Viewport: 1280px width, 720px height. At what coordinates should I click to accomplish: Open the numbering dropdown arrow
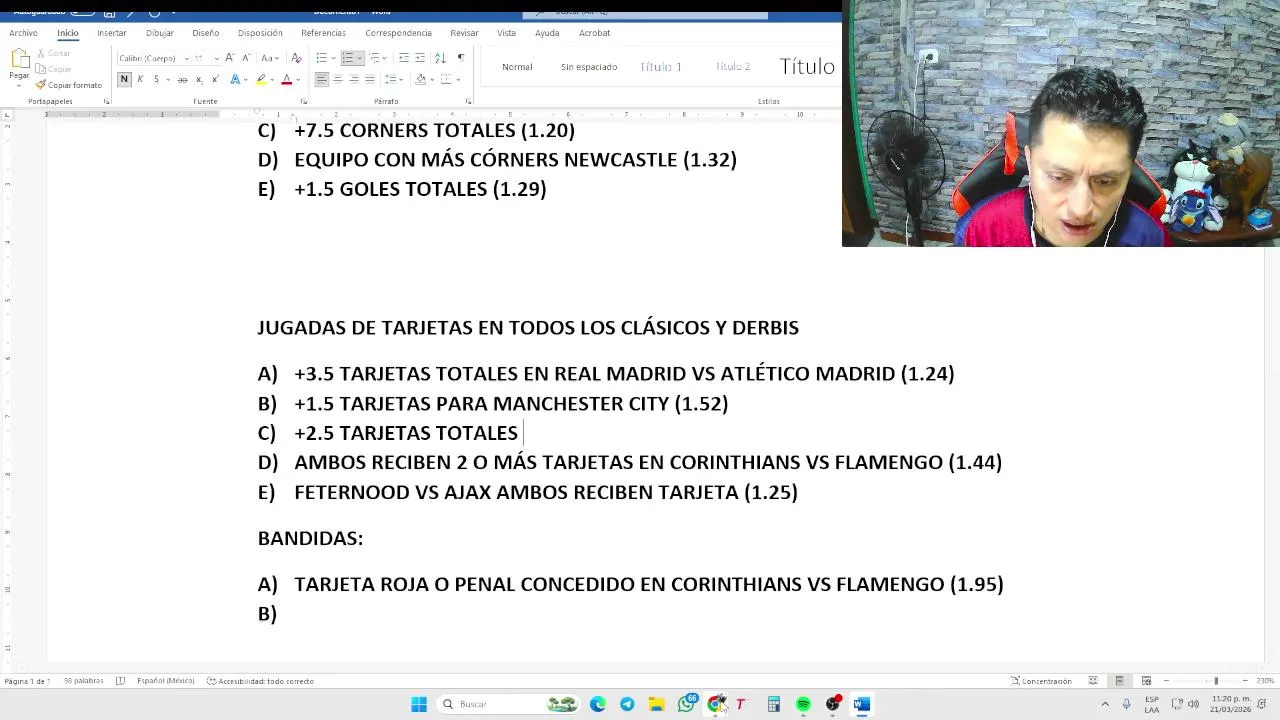(x=358, y=58)
